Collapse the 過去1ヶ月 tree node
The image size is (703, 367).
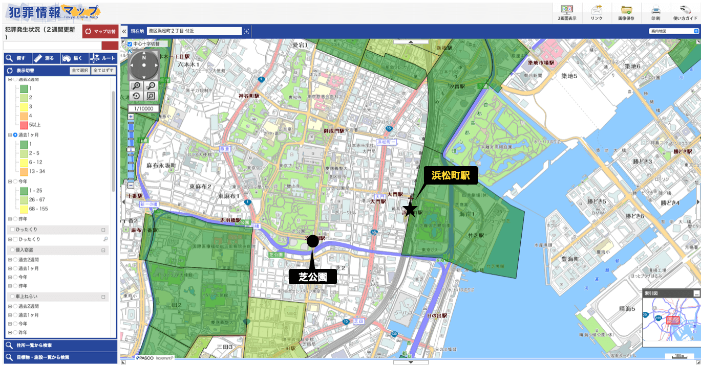pyautogui.click(x=10, y=135)
